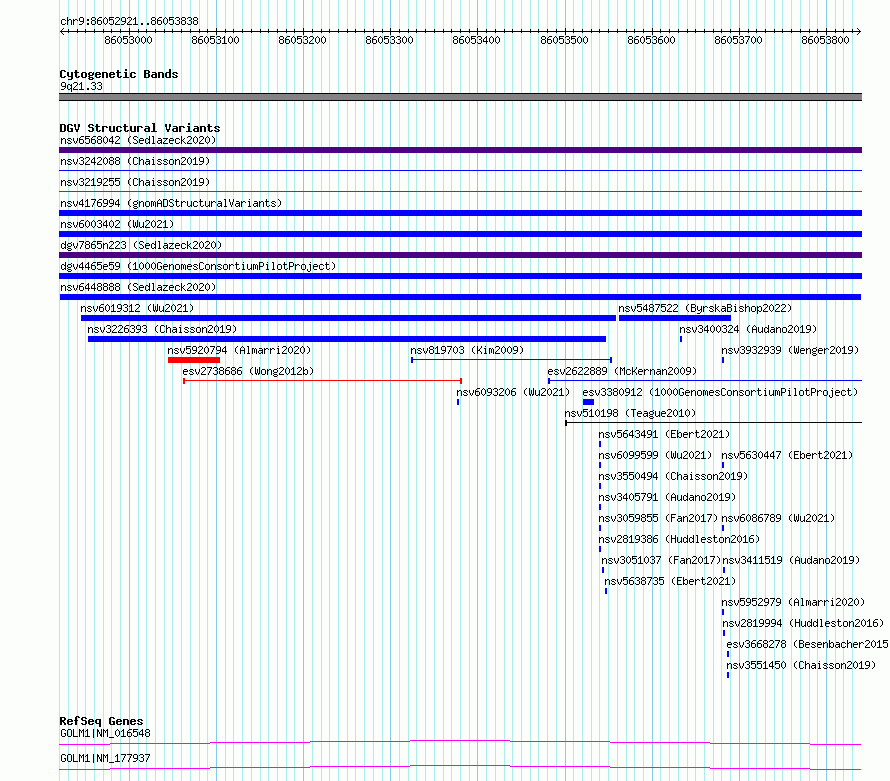This screenshot has height=781, width=890.
Task: Select dgv4465e59 1000GenomesConsortiumPilotProject label
Action: tap(198, 266)
